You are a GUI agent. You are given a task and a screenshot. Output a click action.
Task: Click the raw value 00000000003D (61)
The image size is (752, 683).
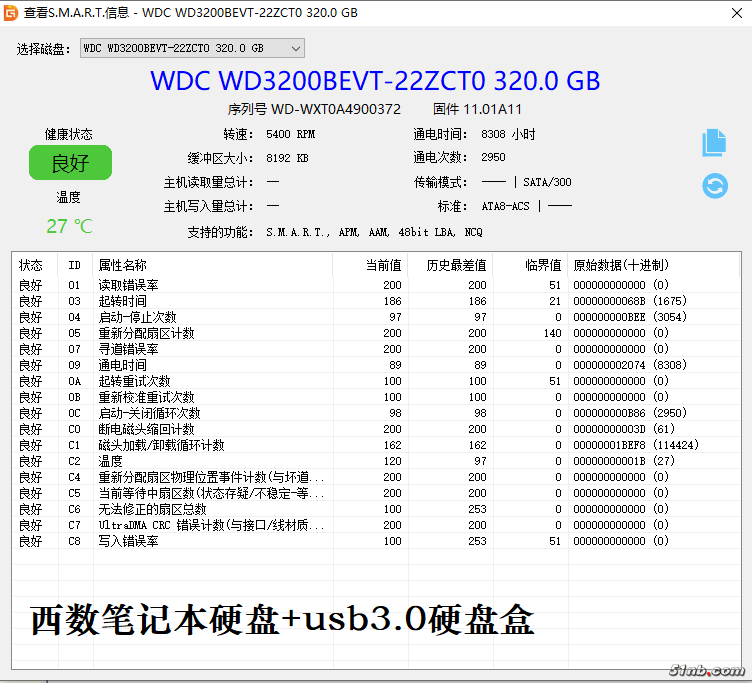point(624,429)
